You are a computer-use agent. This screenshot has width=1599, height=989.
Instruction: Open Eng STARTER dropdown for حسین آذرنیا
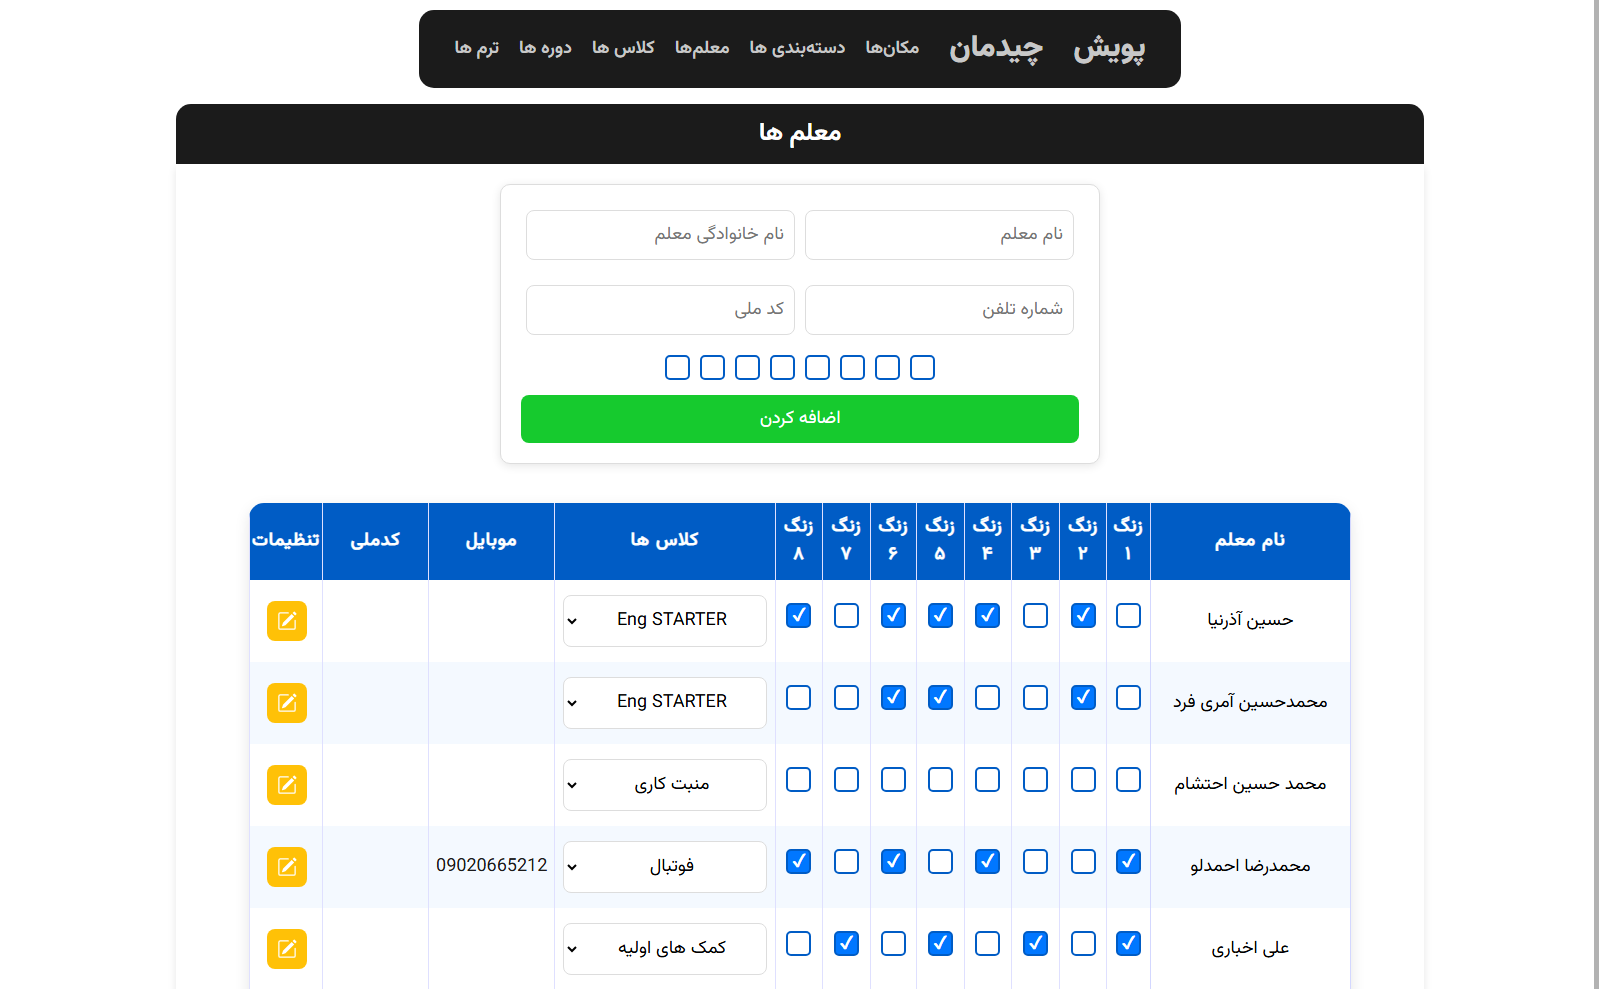pos(664,621)
